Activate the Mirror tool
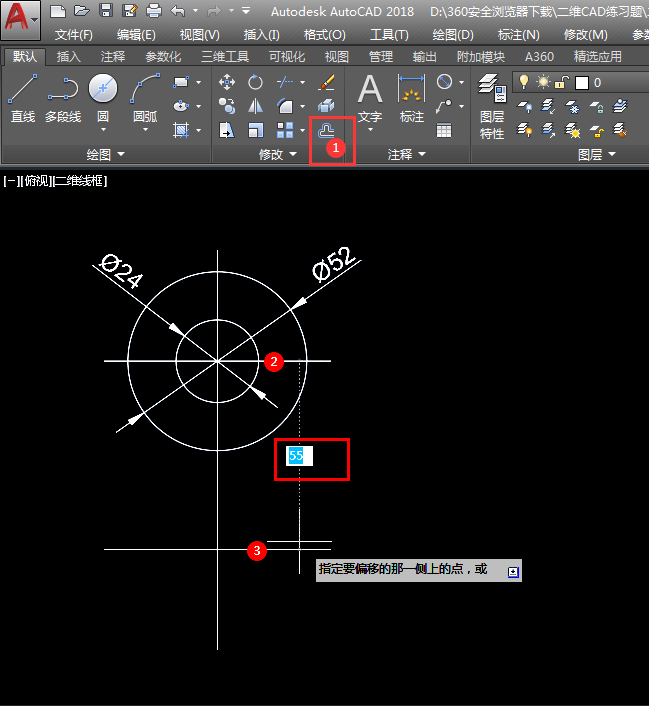Screen dimensions: 649x706 coord(255,106)
